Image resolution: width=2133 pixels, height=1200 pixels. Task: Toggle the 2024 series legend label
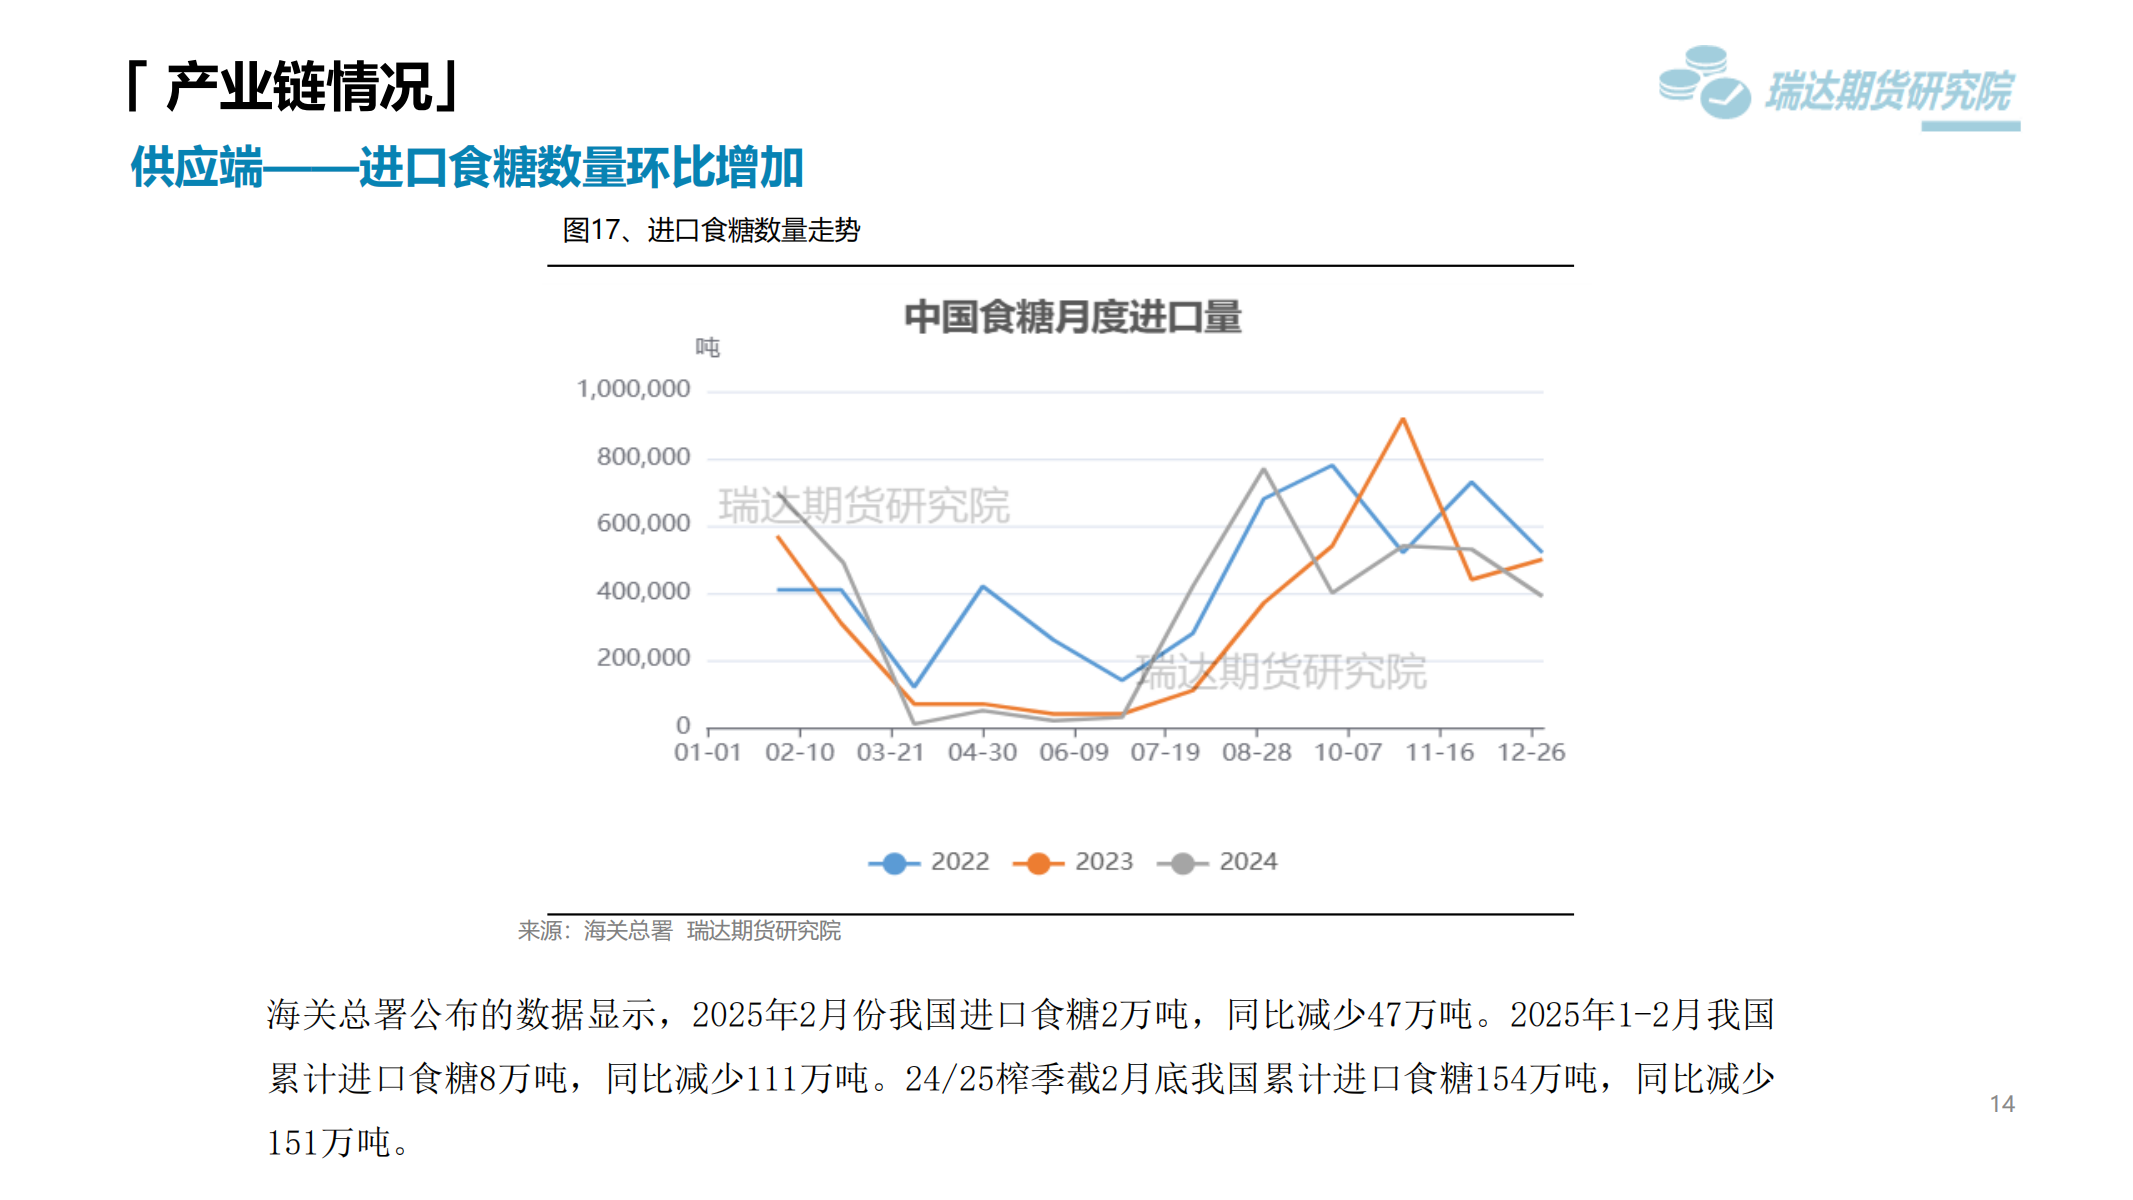(x=1247, y=861)
